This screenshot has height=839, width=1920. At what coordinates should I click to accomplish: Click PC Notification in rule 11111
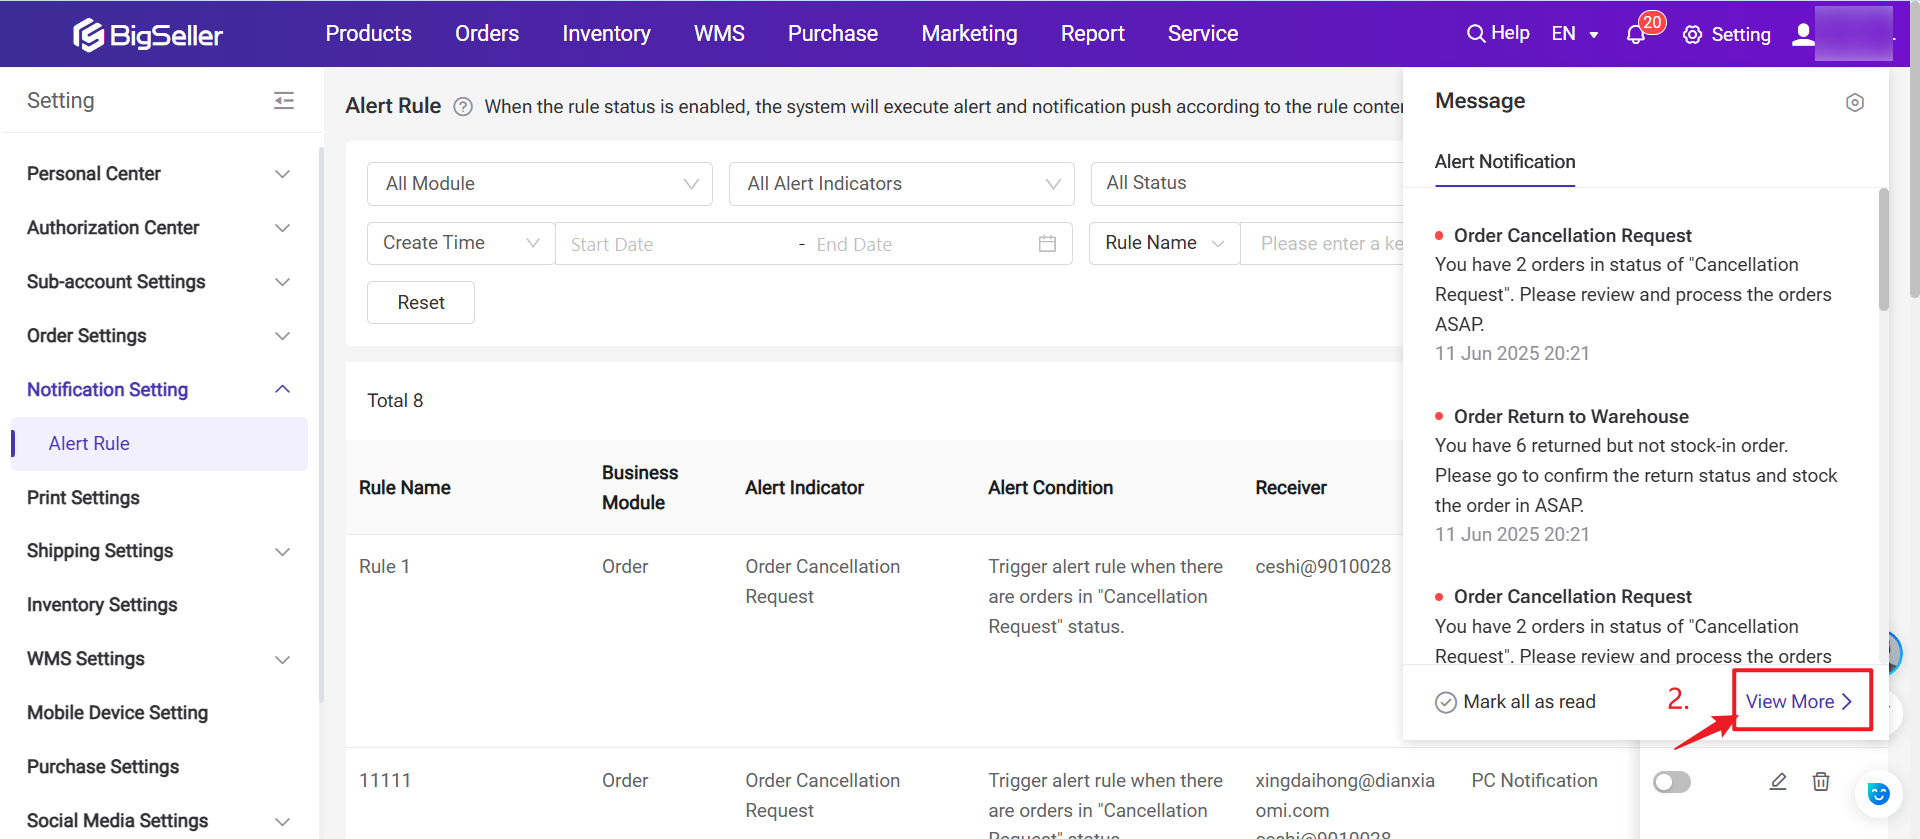pos(1534,781)
